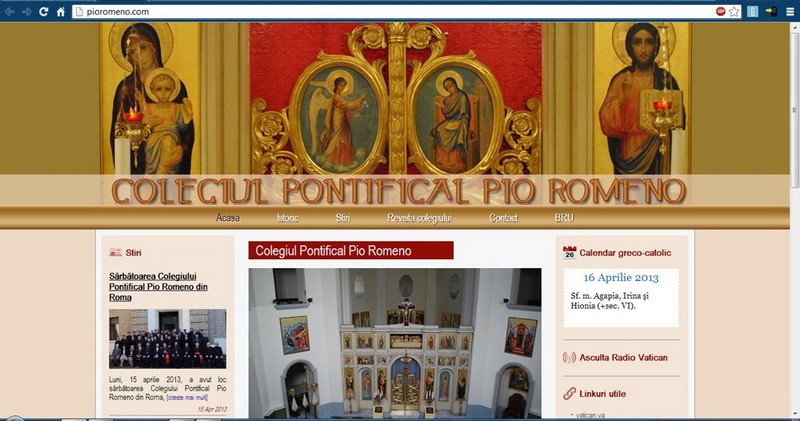
Task: Click the Asculta Radio Vatican link
Action: pos(623,358)
